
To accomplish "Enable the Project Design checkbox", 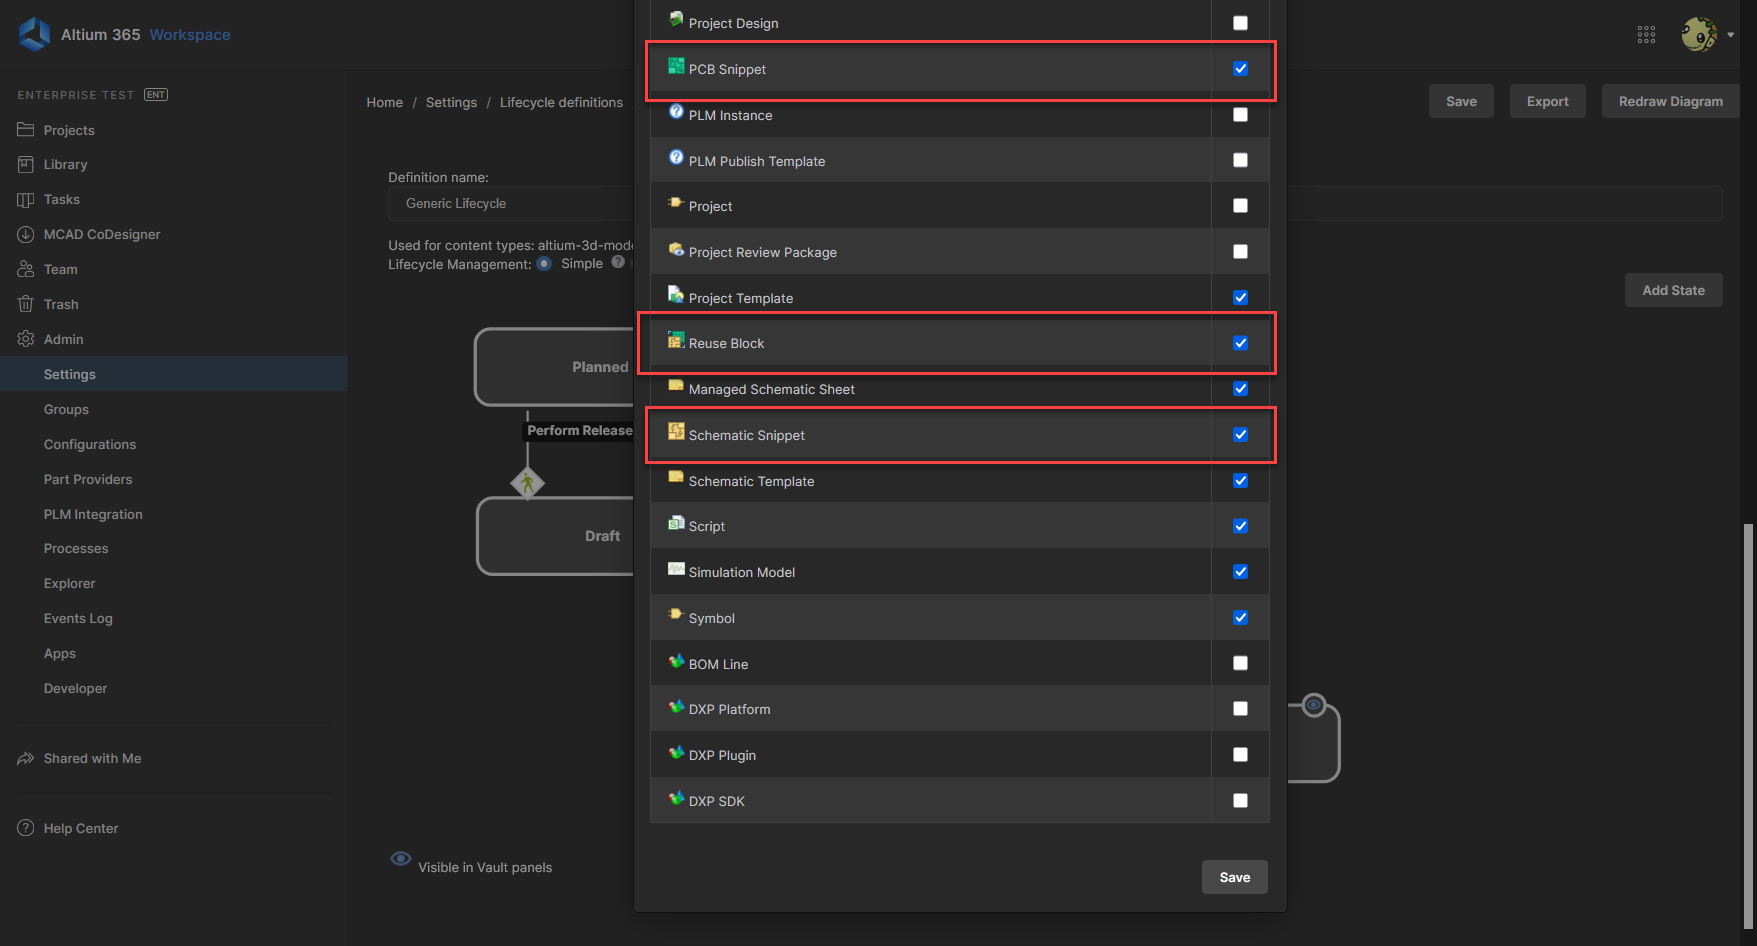I will tap(1240, 23).
